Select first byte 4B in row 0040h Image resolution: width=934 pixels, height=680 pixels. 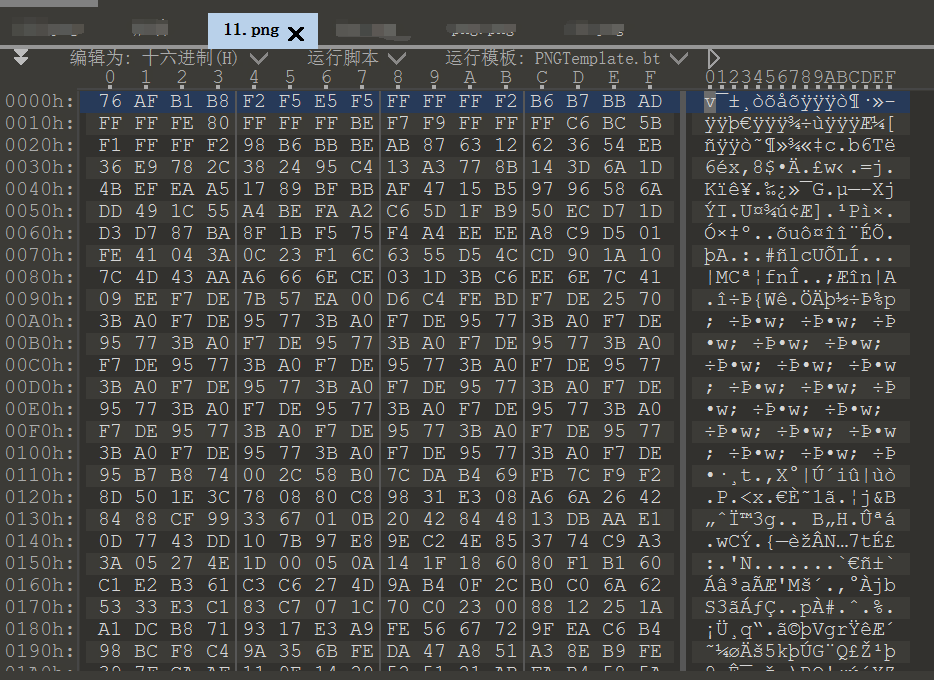tap(111, 190)
